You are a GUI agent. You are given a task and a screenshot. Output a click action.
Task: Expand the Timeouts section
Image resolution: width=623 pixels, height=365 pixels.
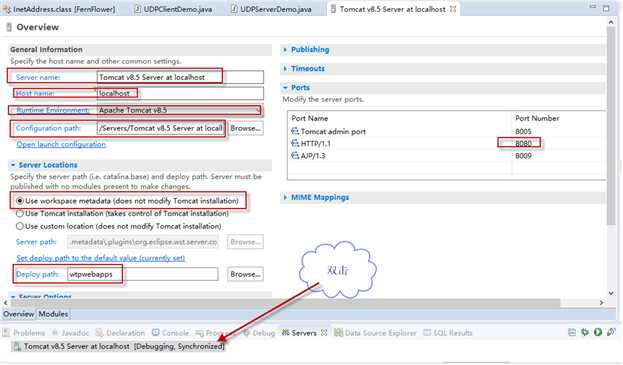click(x=285, y=68)
